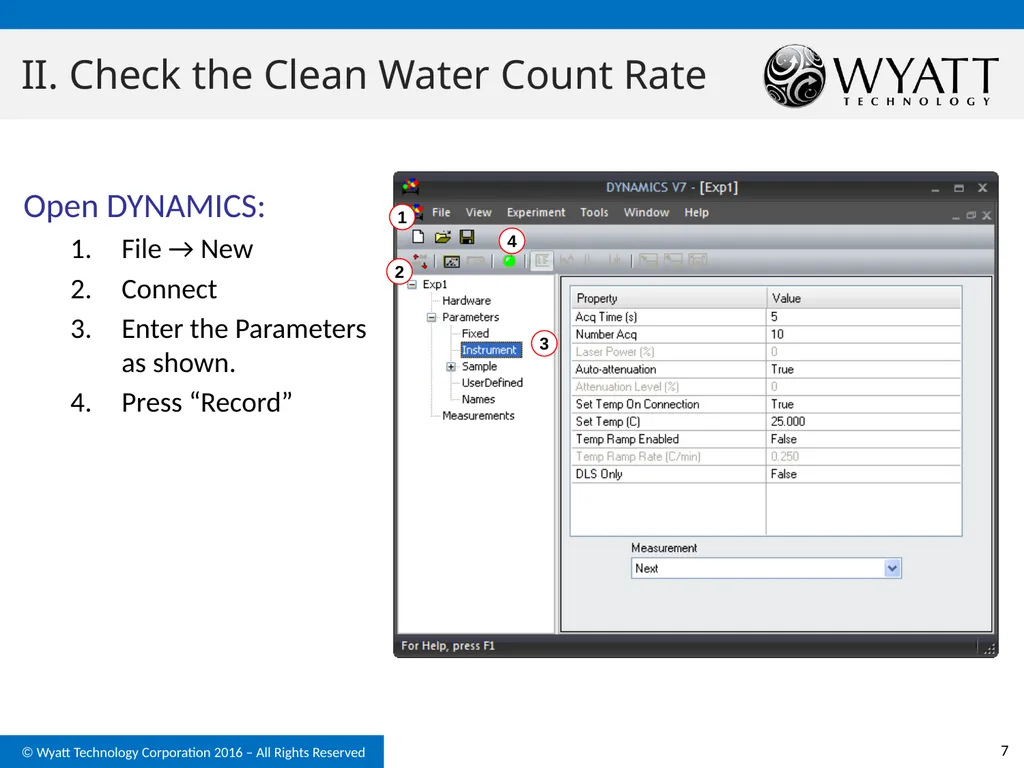Viewport: 1024px width, 768px height.
Task: Click the Auto-attenuation property label
Action: pyautogui.click(x=615, y=370)
